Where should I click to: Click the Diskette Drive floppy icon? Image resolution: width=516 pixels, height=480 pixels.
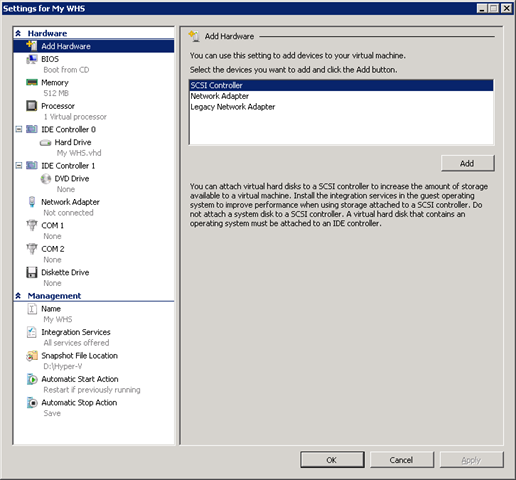(32, 272)
